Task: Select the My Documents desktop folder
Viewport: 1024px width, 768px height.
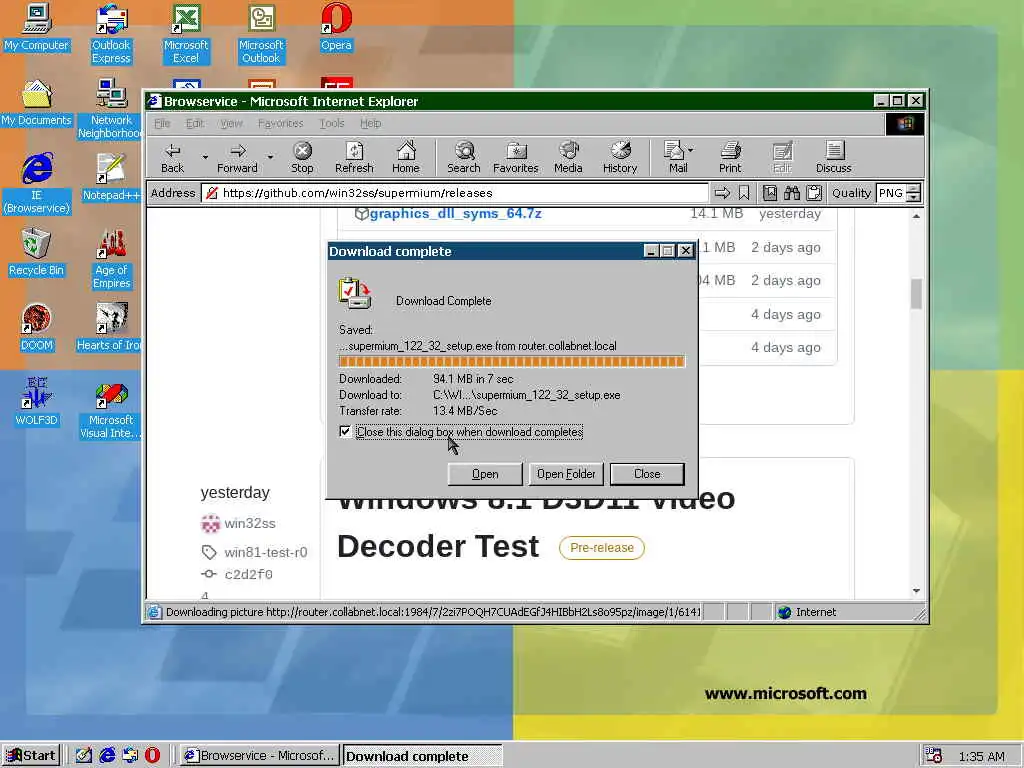Action: [x=37, y=103]
